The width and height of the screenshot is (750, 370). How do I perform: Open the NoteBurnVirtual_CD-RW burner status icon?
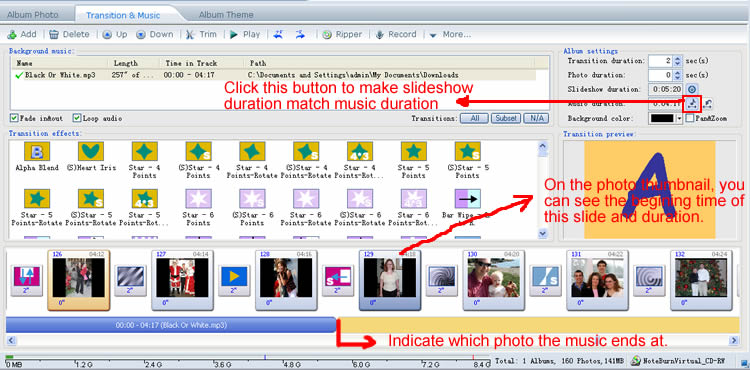[635, 361]
